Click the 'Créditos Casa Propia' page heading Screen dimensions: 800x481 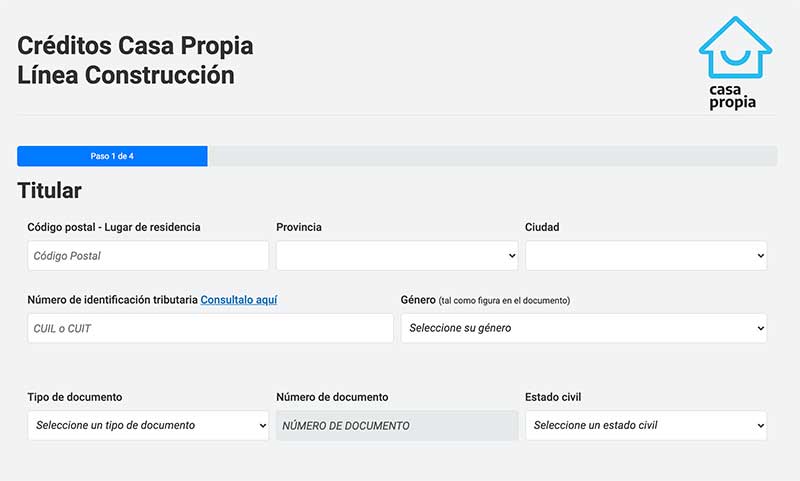coord(135,46)
